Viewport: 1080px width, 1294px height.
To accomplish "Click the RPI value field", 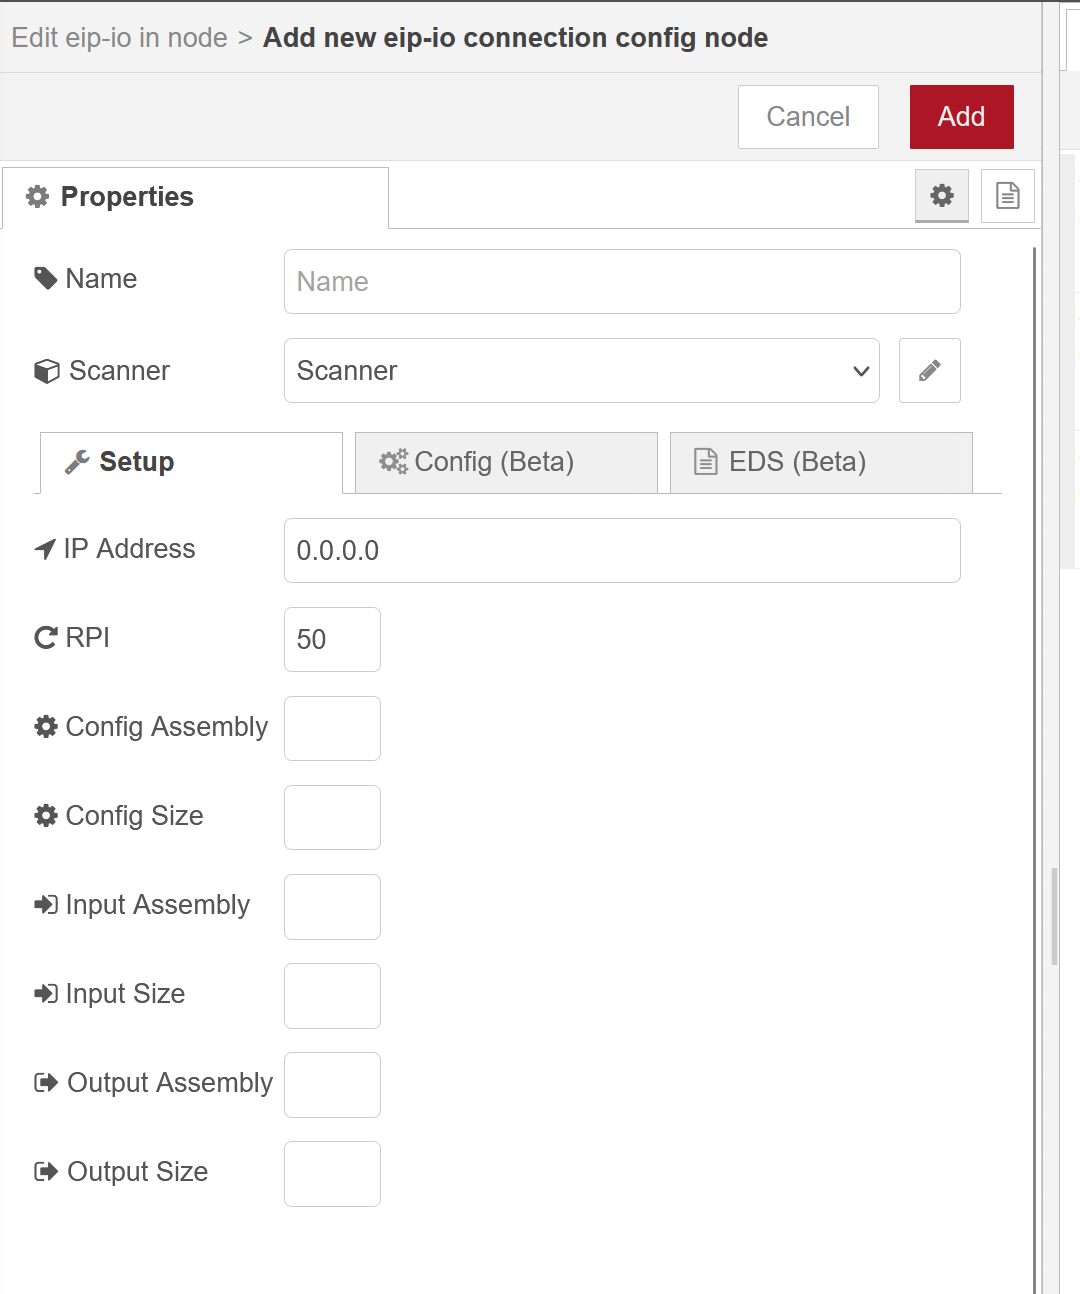I will click(332, 640).
